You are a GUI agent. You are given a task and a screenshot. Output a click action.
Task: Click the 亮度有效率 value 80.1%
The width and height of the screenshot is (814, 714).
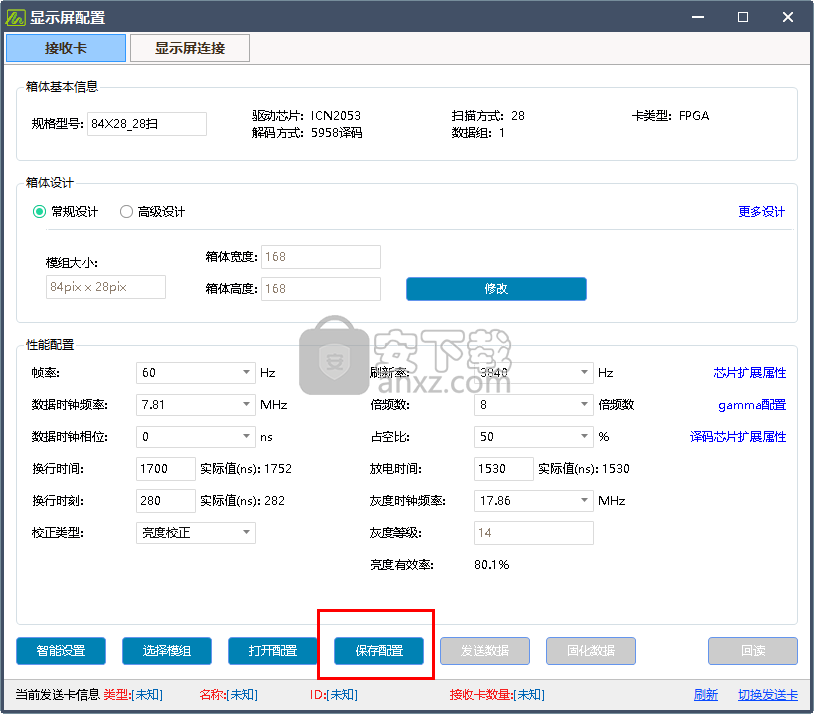[x=491, y=565]
